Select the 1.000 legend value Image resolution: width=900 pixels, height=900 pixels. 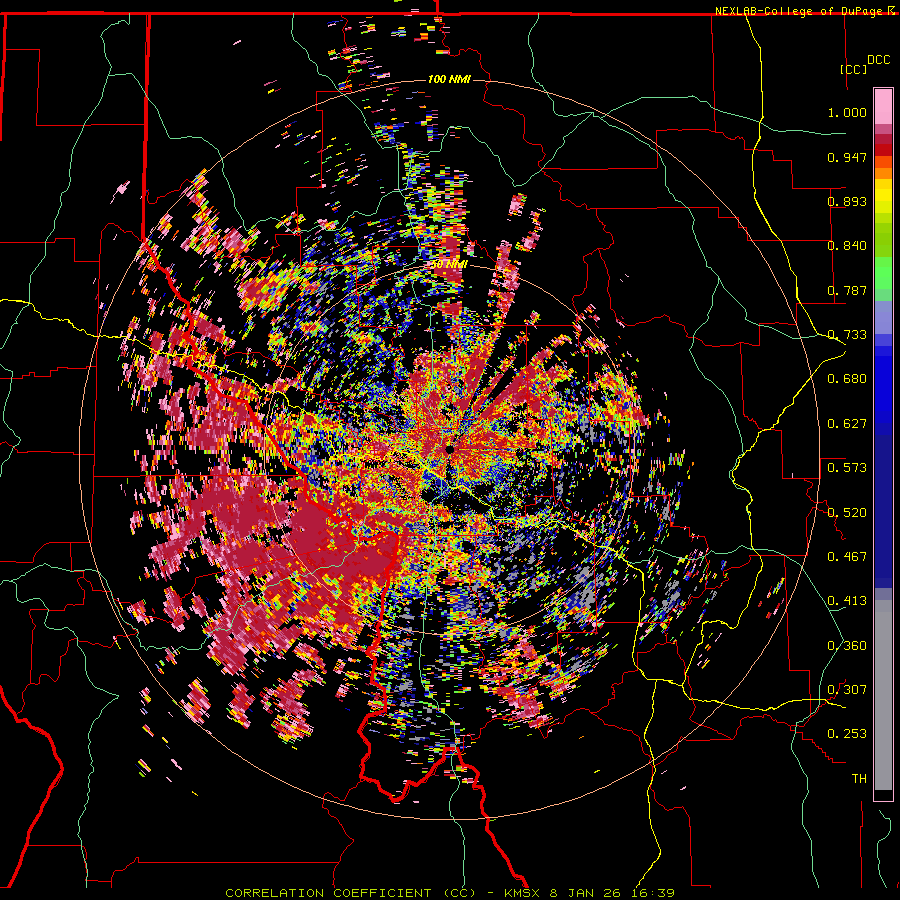point(847,112)
